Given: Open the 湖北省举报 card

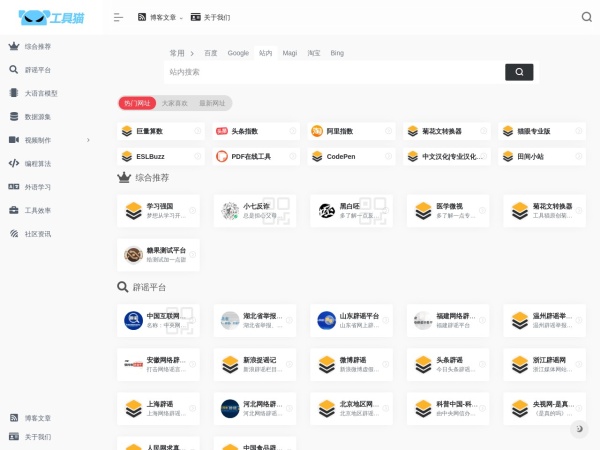Looking at the screenshot, I should 255,321.
